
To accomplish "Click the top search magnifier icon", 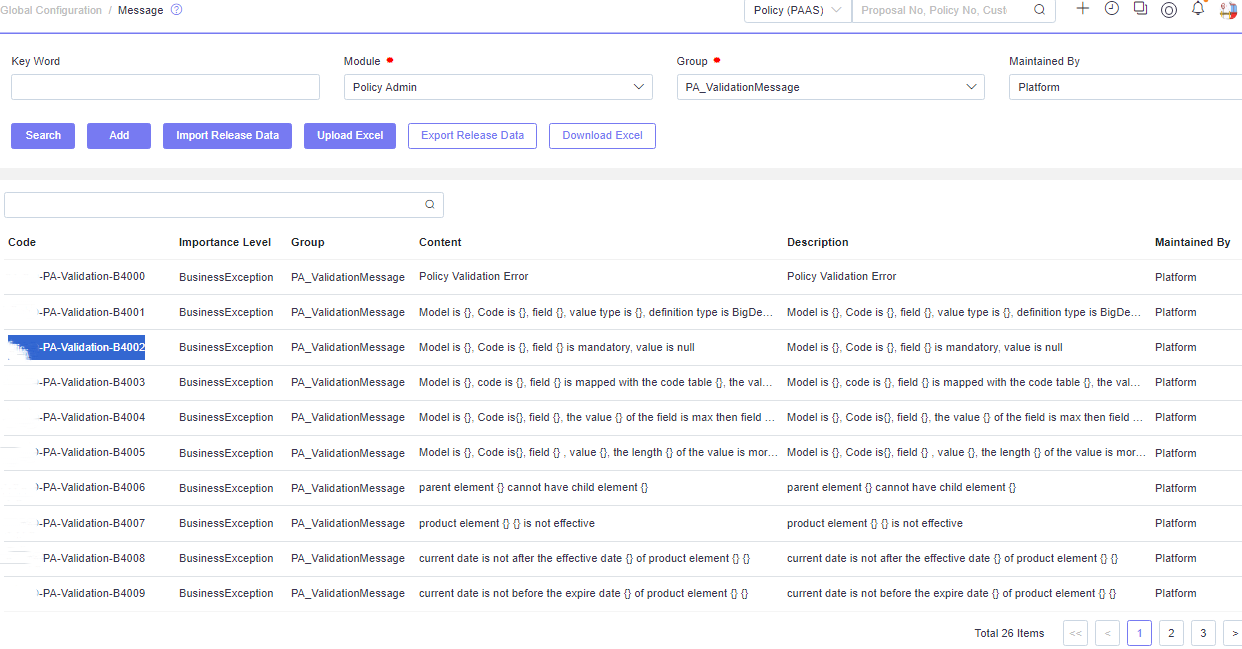I will [1039, 10].
